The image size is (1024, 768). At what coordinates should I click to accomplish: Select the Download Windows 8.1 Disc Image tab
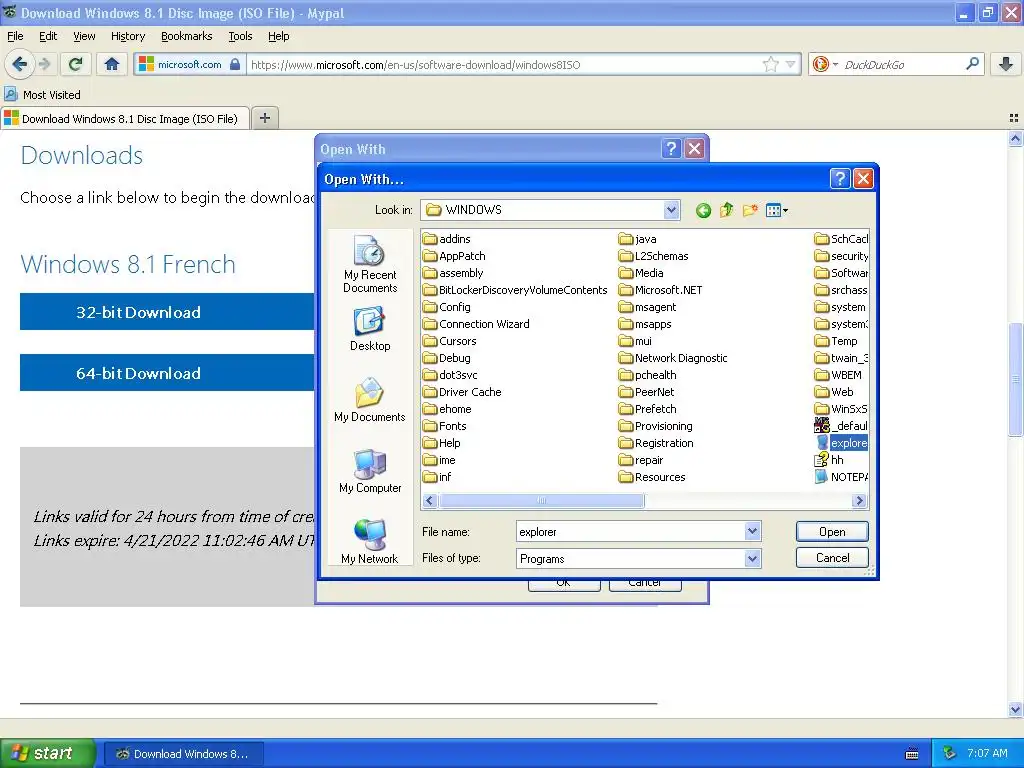click(x=125, y=118)
